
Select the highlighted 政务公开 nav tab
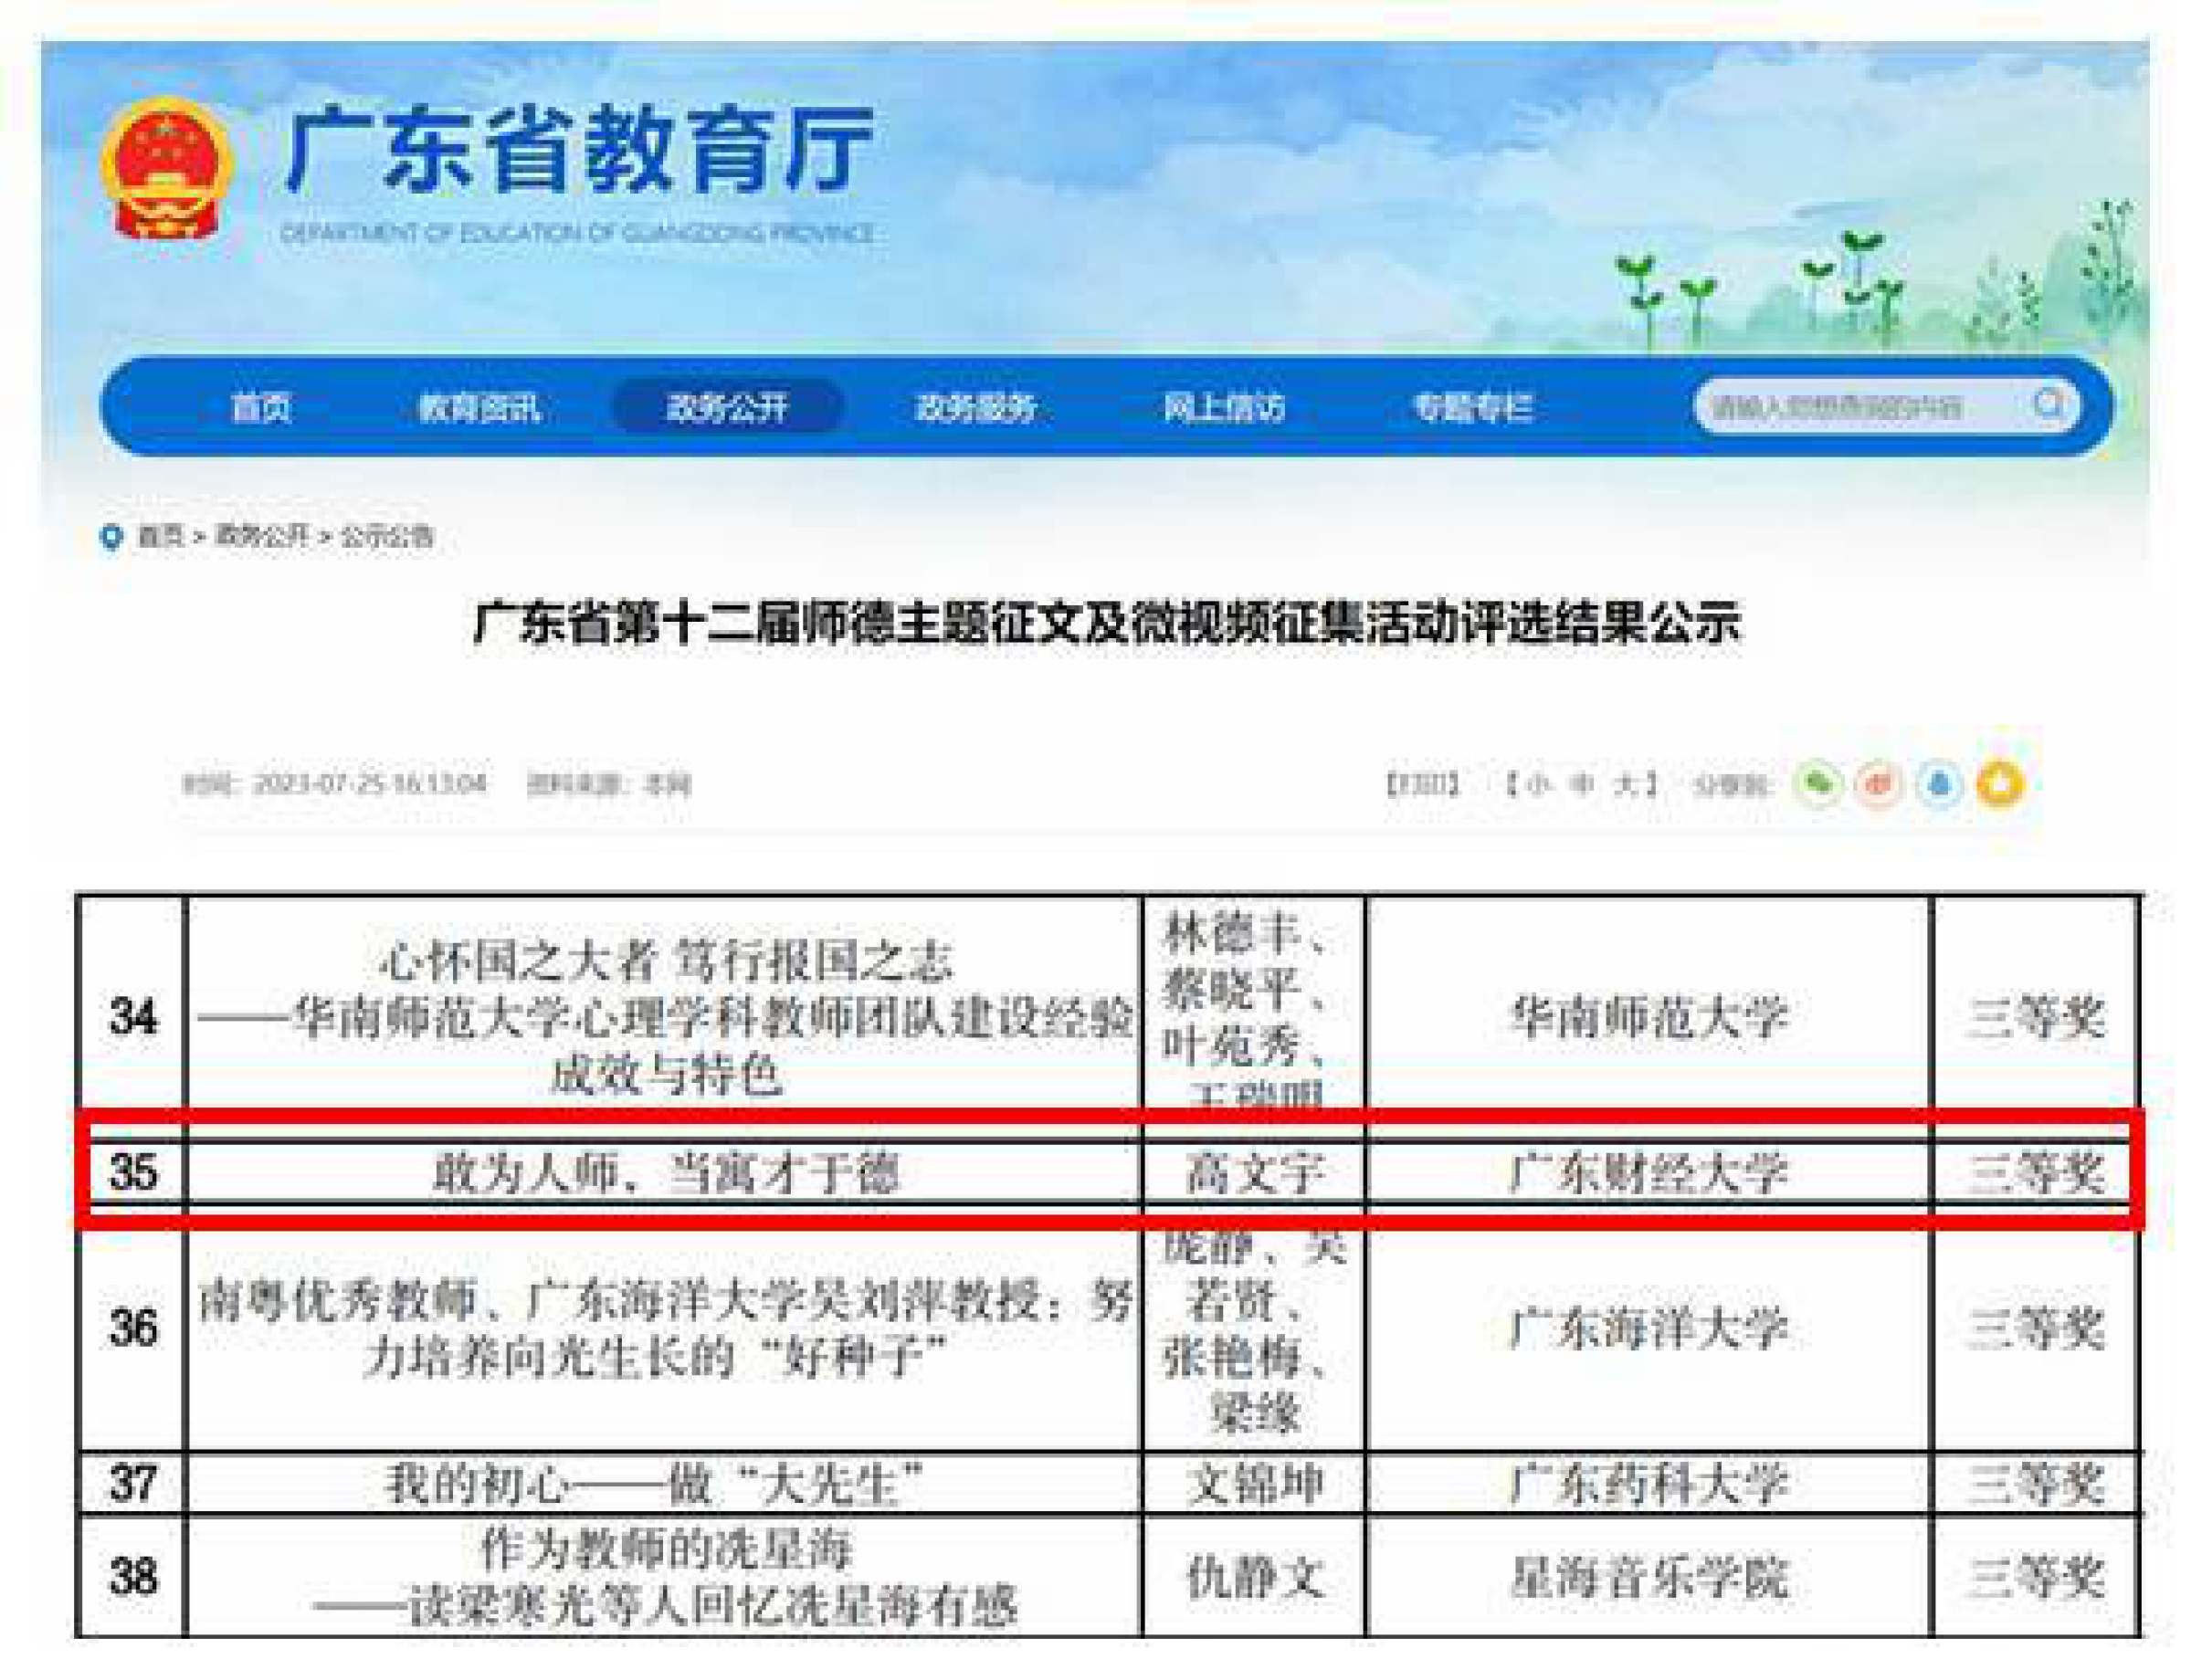pos(727,407)
